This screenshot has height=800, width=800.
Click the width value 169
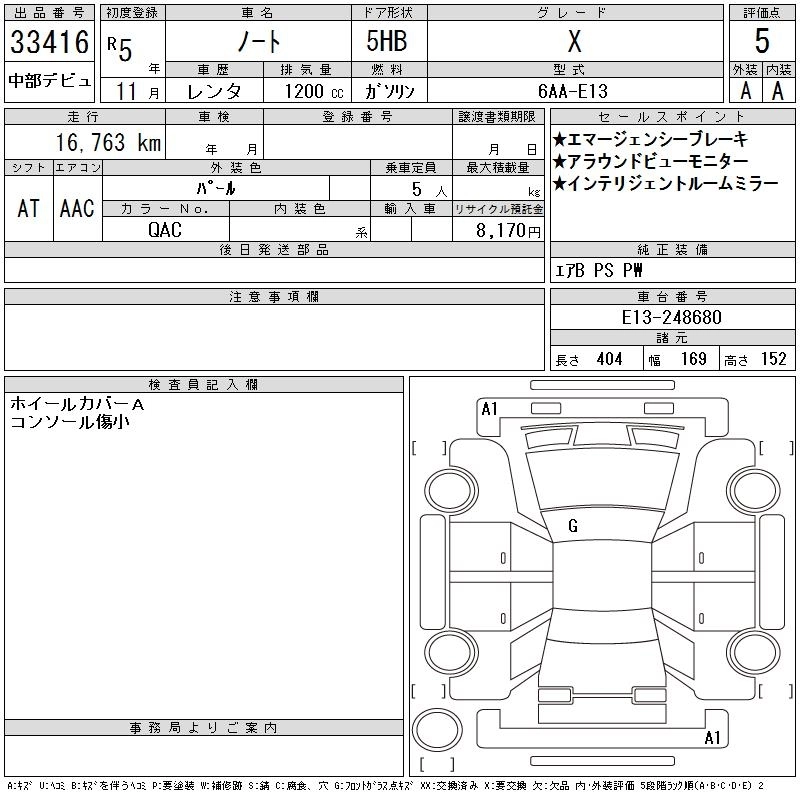[x=693, y=359]
